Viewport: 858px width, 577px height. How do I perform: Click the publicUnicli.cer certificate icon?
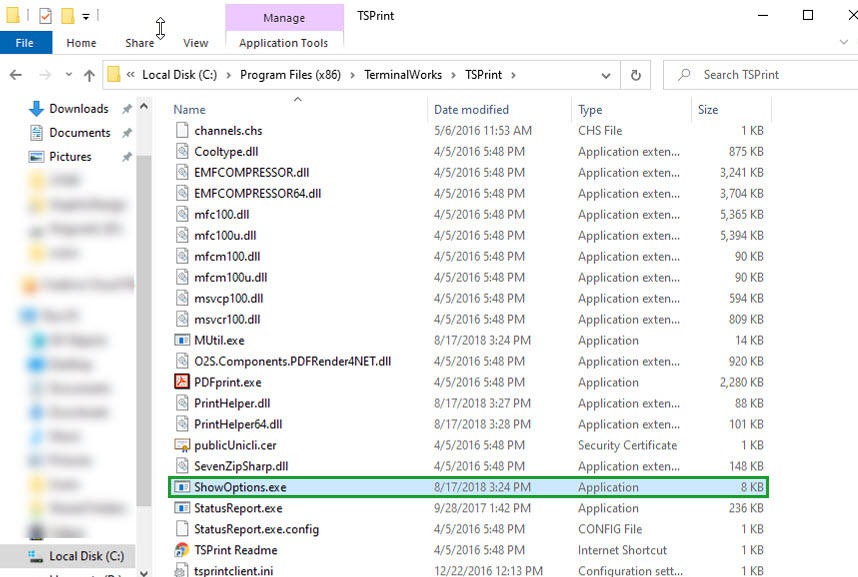pos(182,445)
